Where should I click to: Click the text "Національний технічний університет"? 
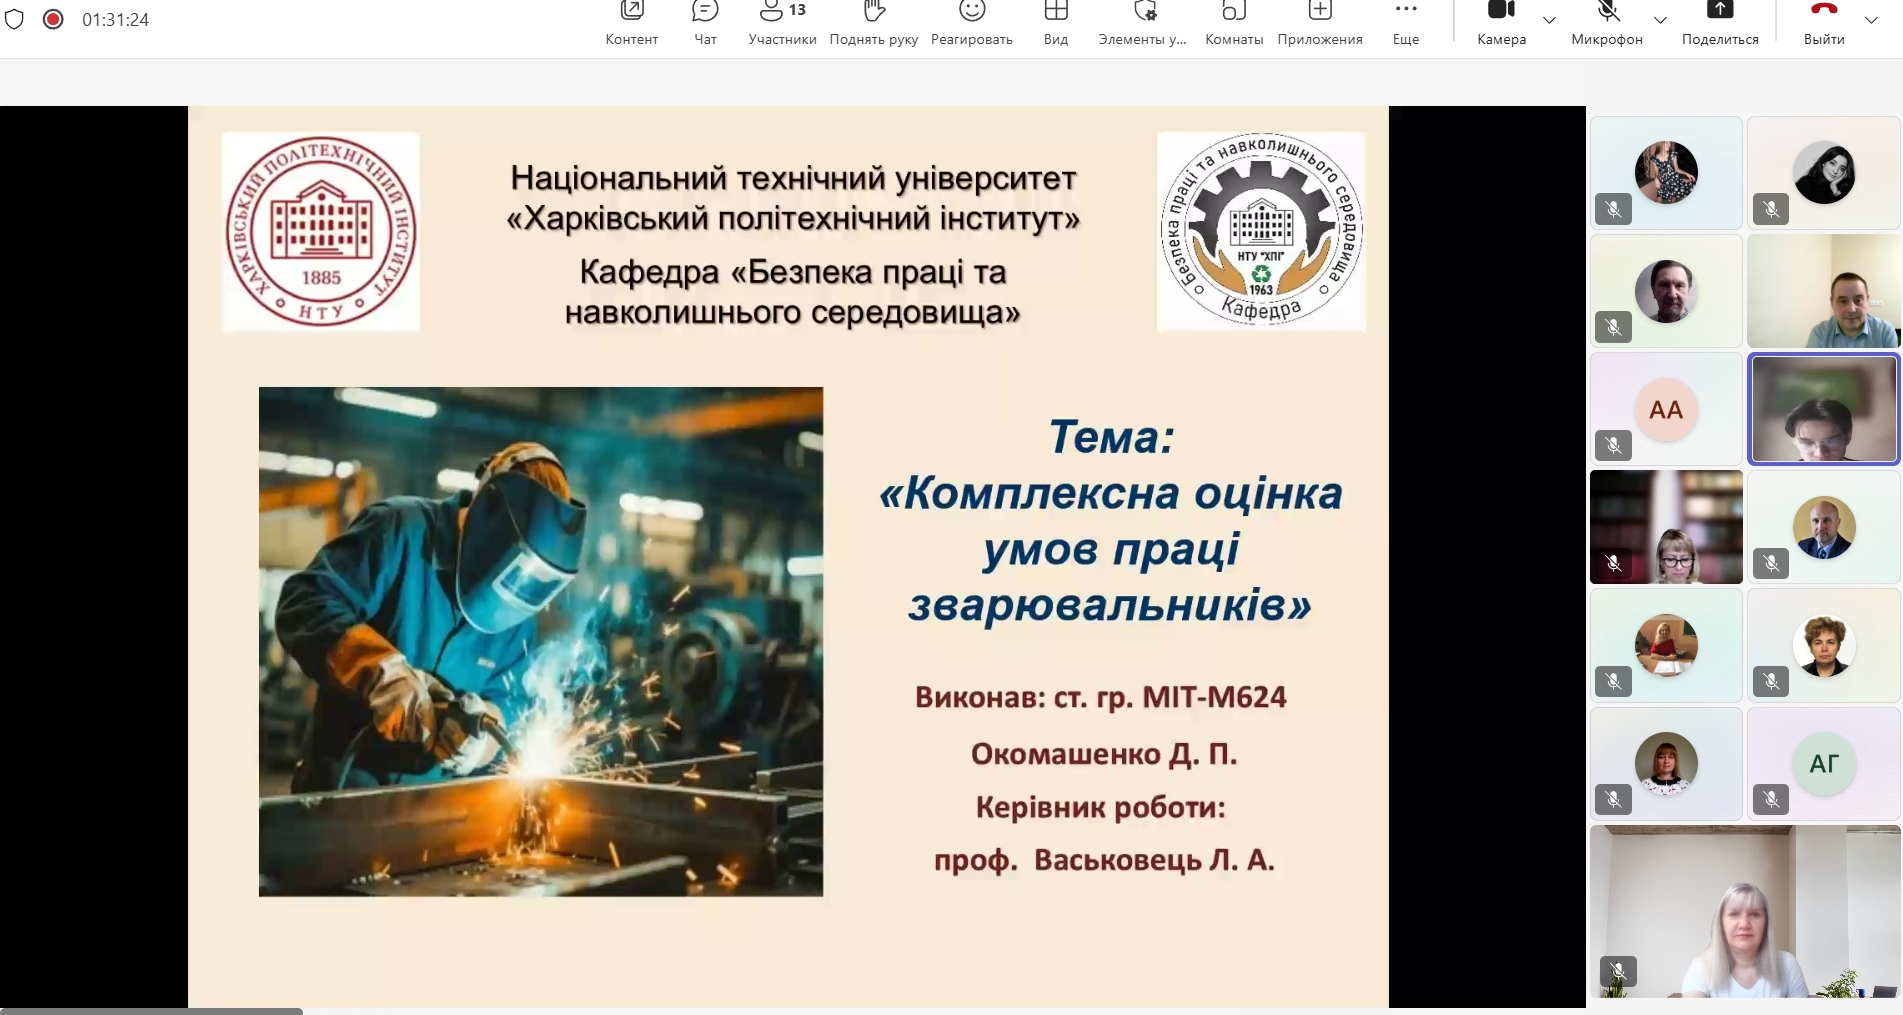(x=793, y=178)
